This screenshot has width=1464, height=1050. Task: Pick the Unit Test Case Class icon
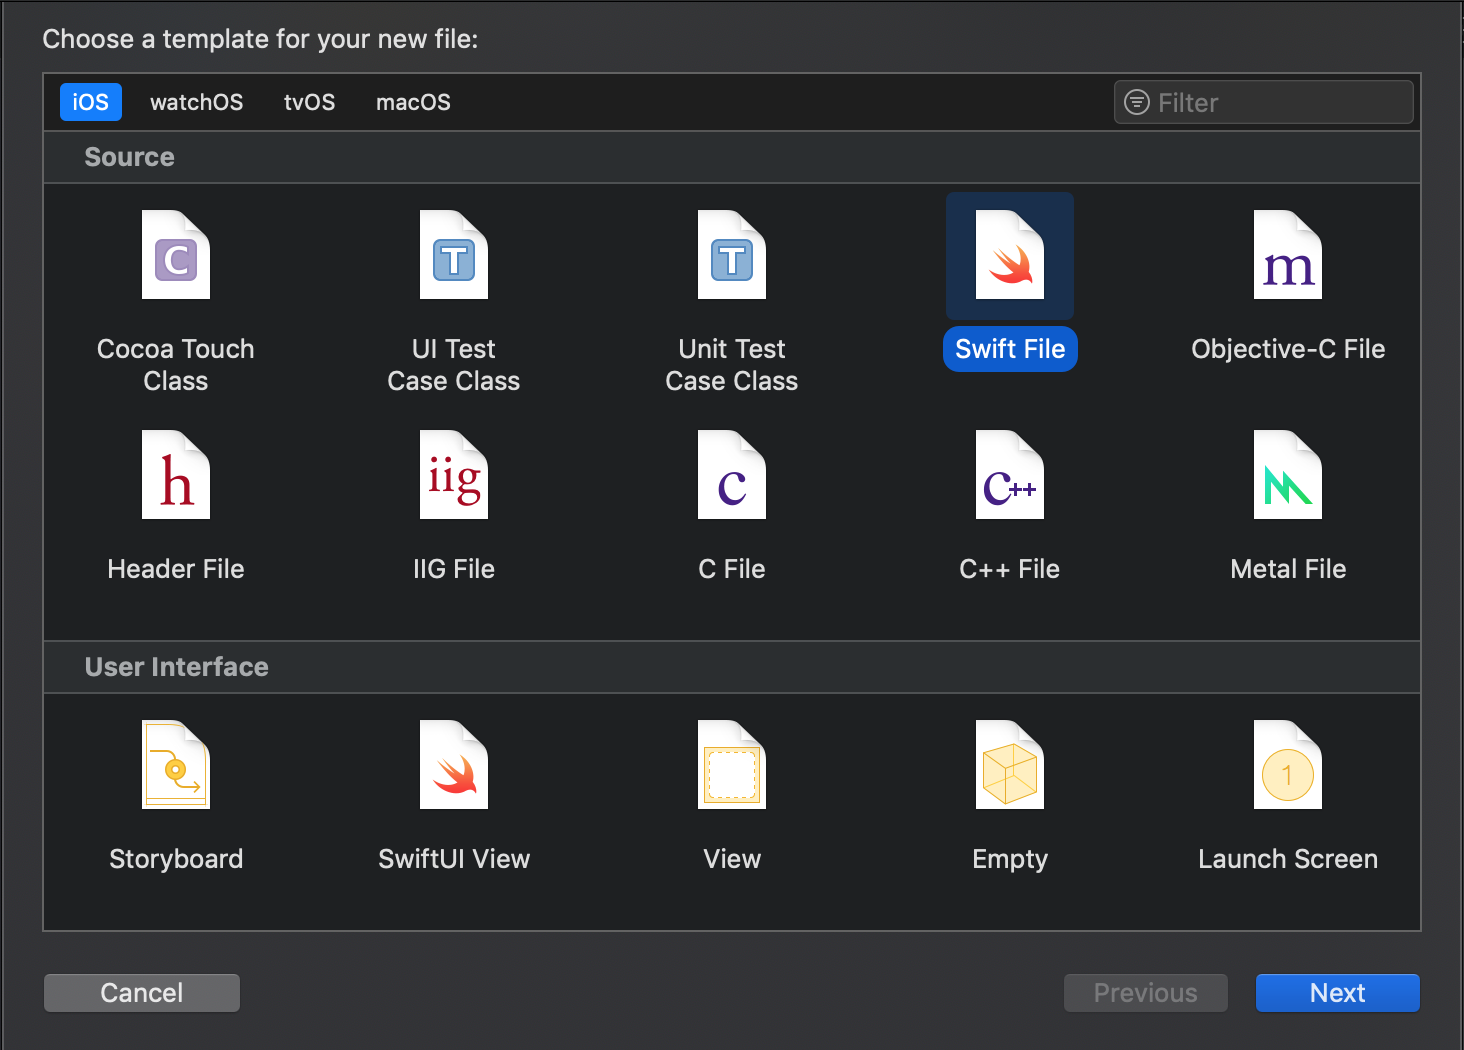coord(732,255)
